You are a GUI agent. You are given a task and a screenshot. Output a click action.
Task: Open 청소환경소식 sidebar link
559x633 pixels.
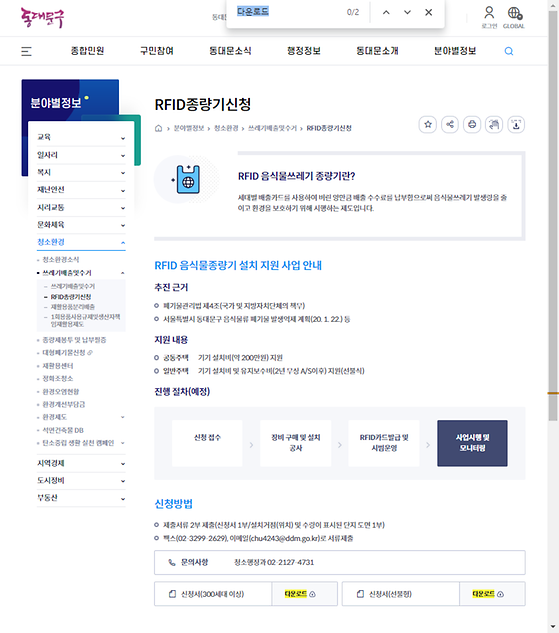point(61,260)
